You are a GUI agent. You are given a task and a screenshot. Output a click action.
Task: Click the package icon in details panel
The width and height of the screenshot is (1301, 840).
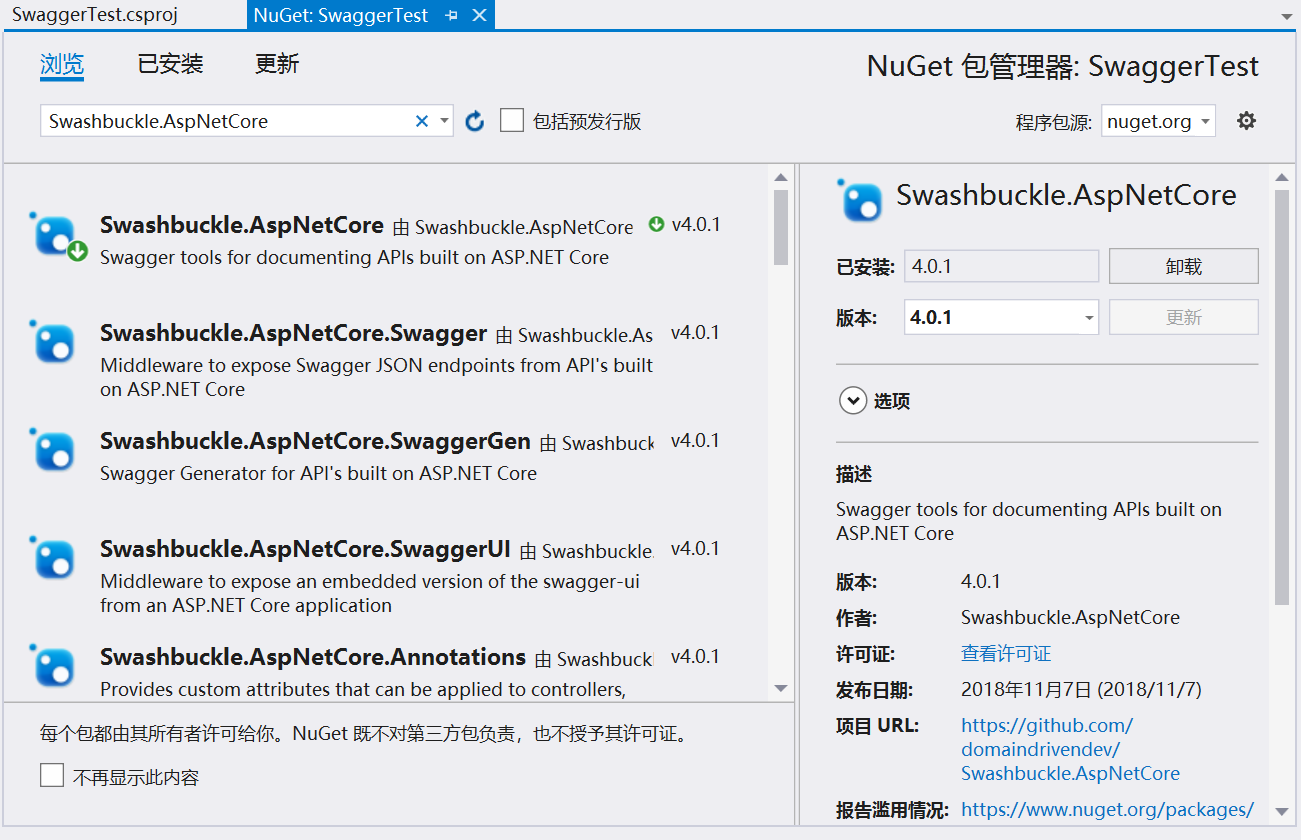861,200
